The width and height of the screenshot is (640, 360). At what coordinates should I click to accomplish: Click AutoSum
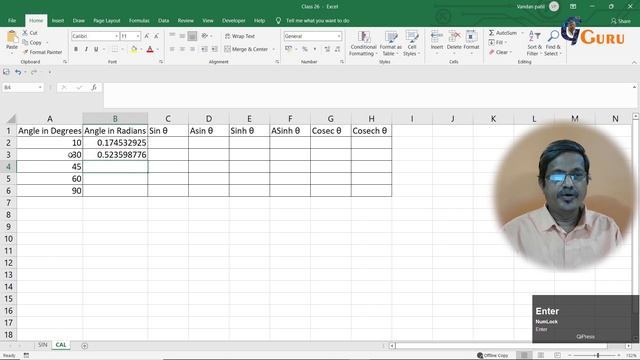(503, 33)
